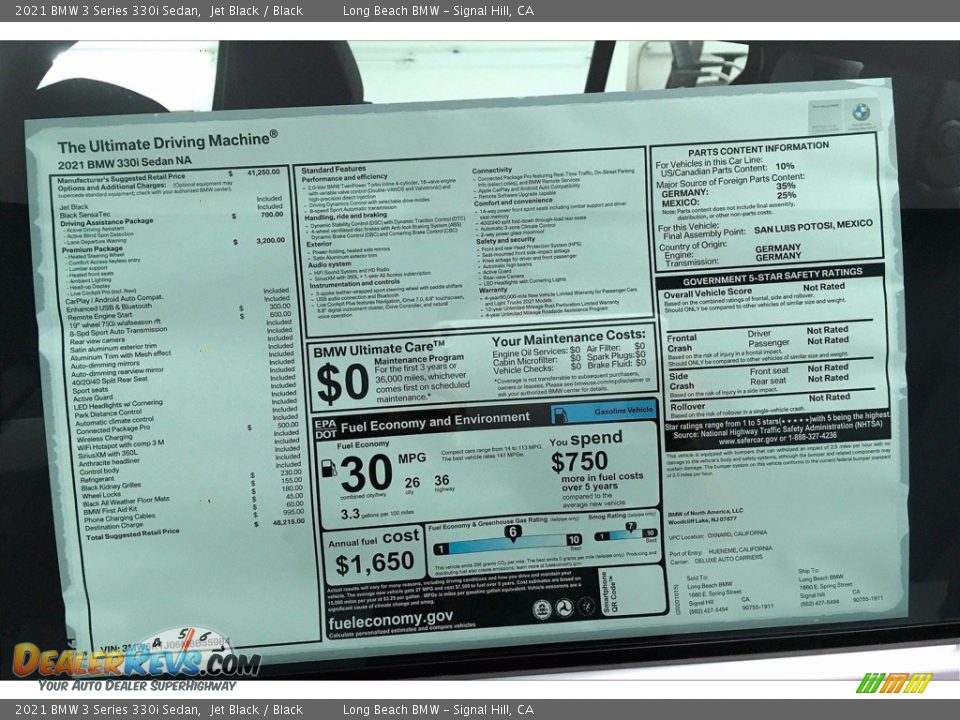Click the 'Safety and security' heading

[x=506, y=241]
